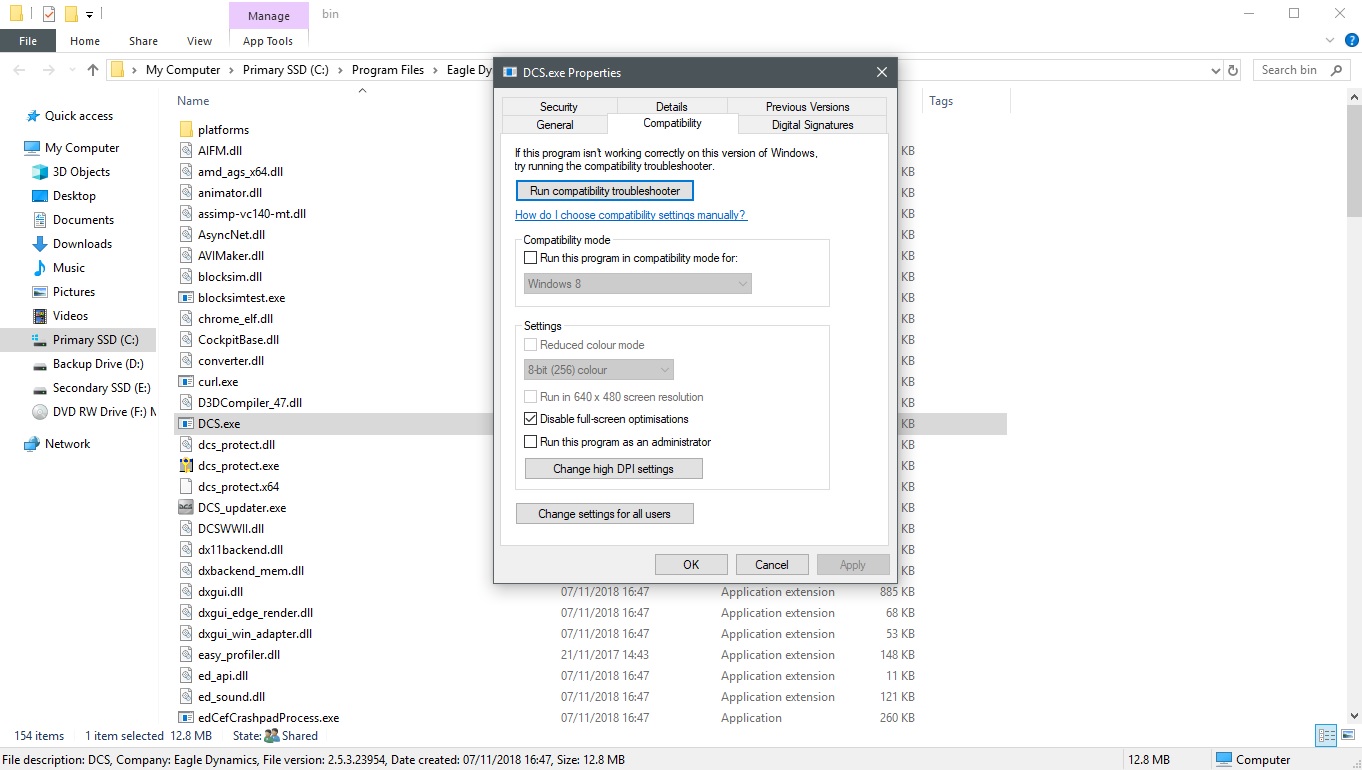The width and height of the screenshot is (1362, 770).
Task: Open the 8-bit (256) colour dropdown
Action: 599,370
